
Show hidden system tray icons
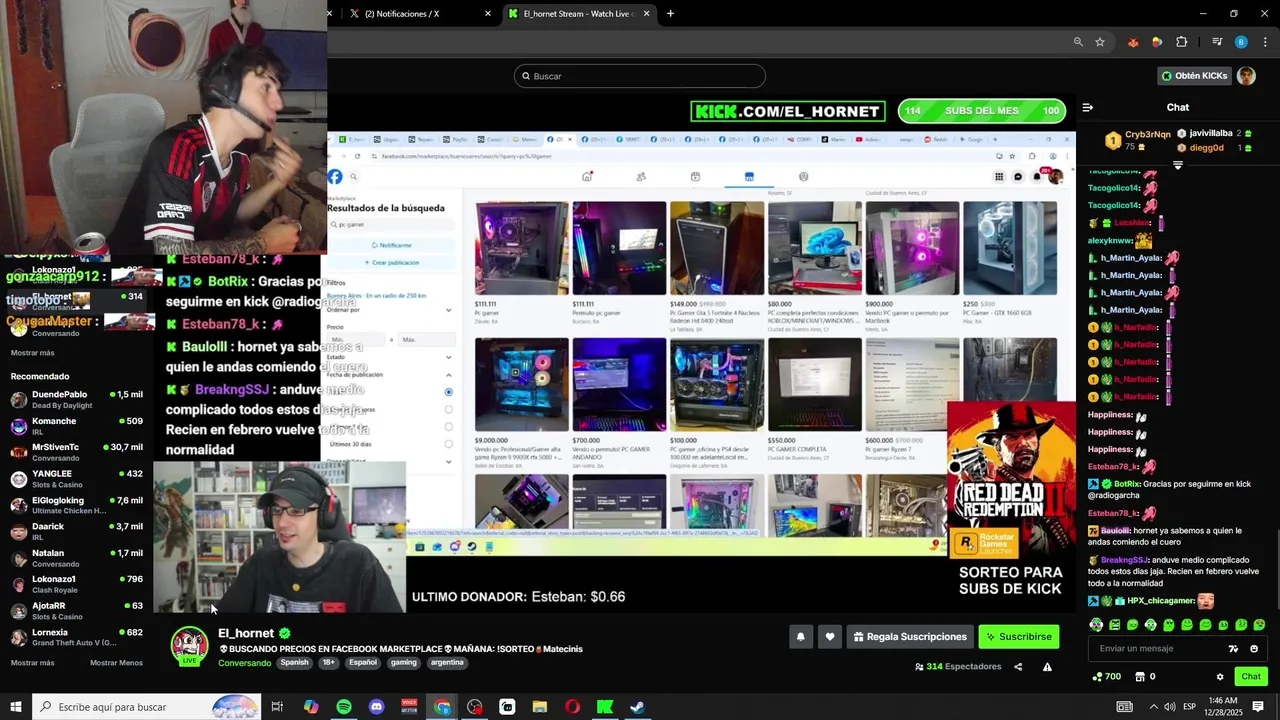click(x=1153, y=707)
